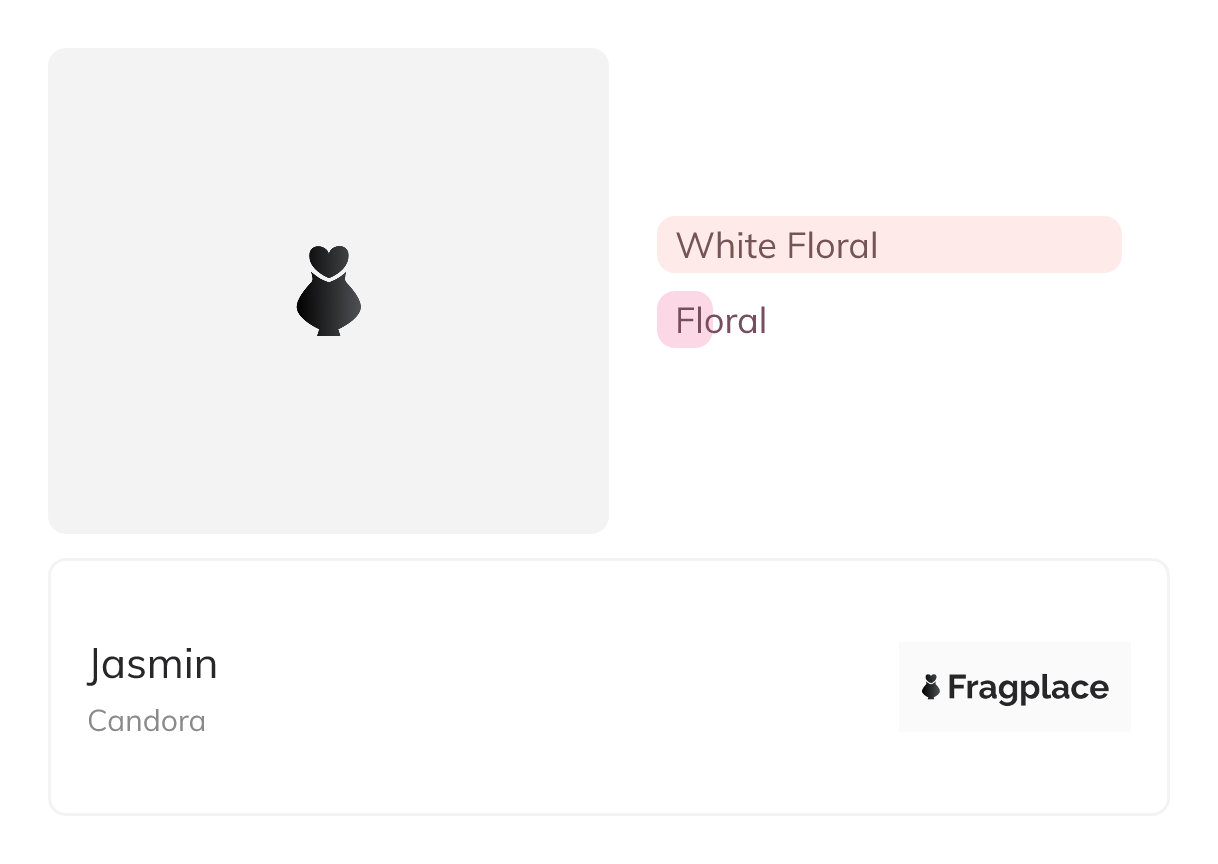The height and width of the screenshot is (864, 1218).
Task: Click the empty right end of the White Floral bar
Action: coord(1090,244)
